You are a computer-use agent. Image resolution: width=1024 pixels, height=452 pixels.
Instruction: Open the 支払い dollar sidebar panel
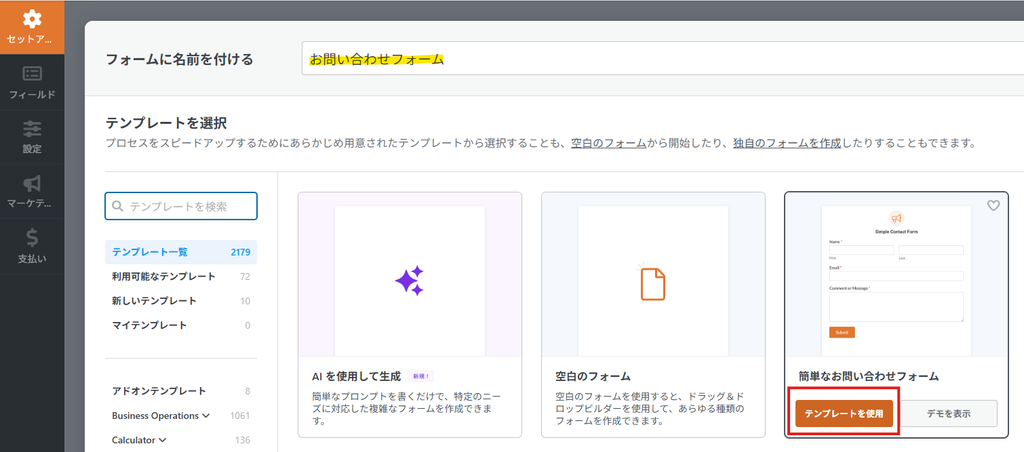[x=32, y=246]
